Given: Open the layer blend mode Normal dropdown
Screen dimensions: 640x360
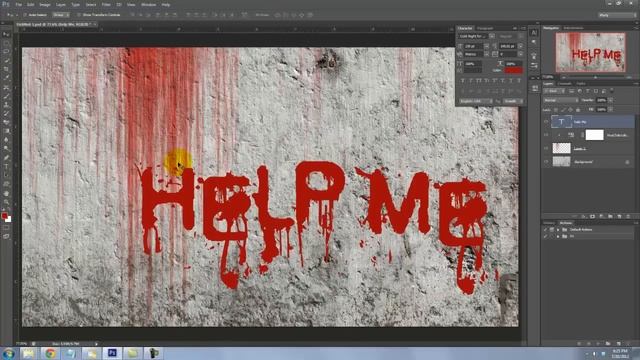Looking at the screenshot, I should pyautogui.click(x=561, y=100).
